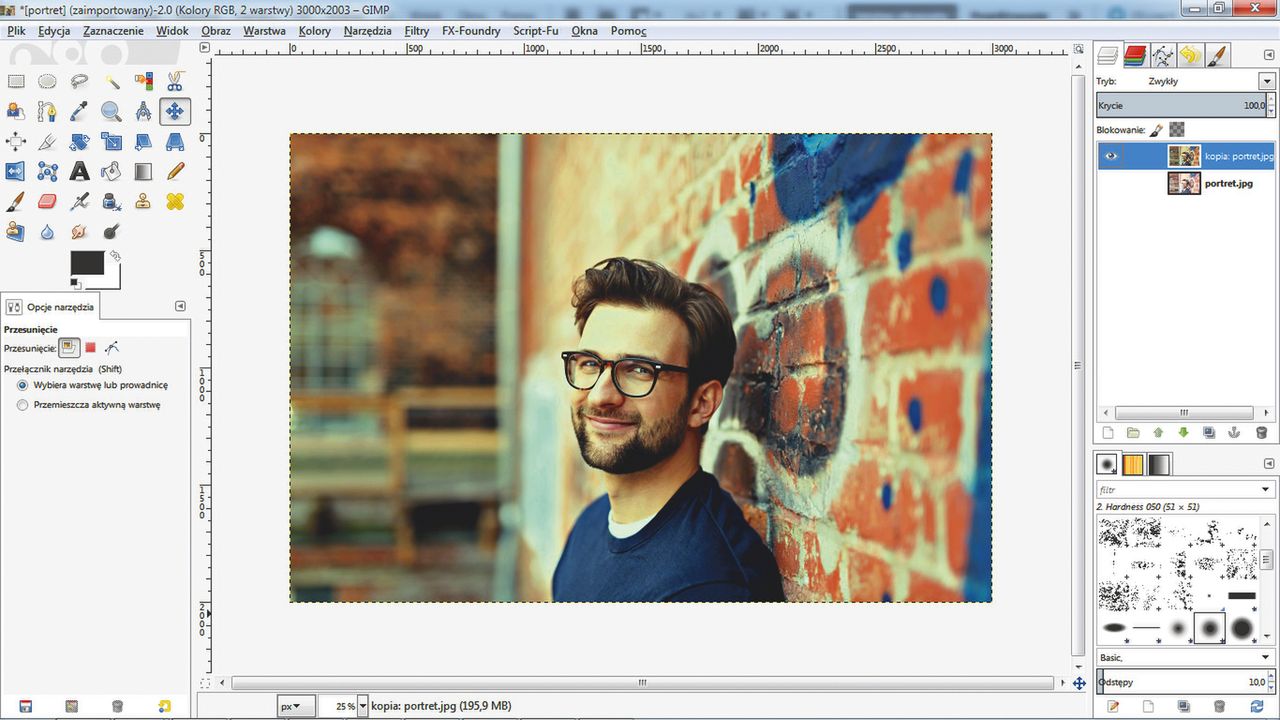
Task: Open the layers panel configuration menu arrow
Action: (x=1270, y=56)
